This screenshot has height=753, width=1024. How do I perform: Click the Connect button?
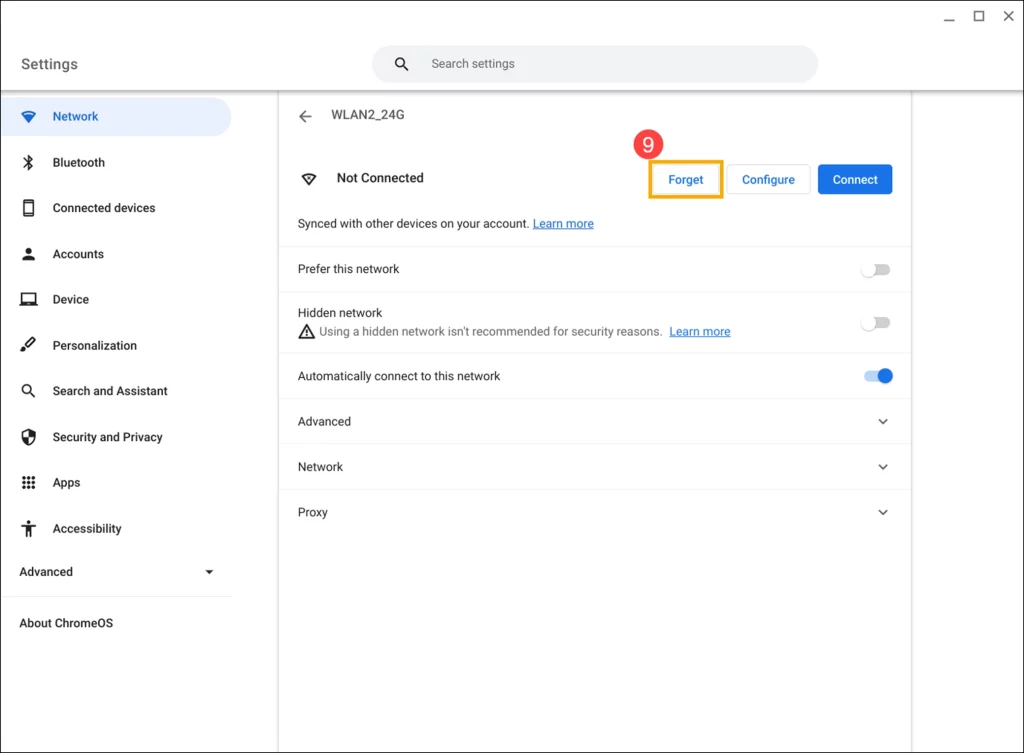coord(855,179)
